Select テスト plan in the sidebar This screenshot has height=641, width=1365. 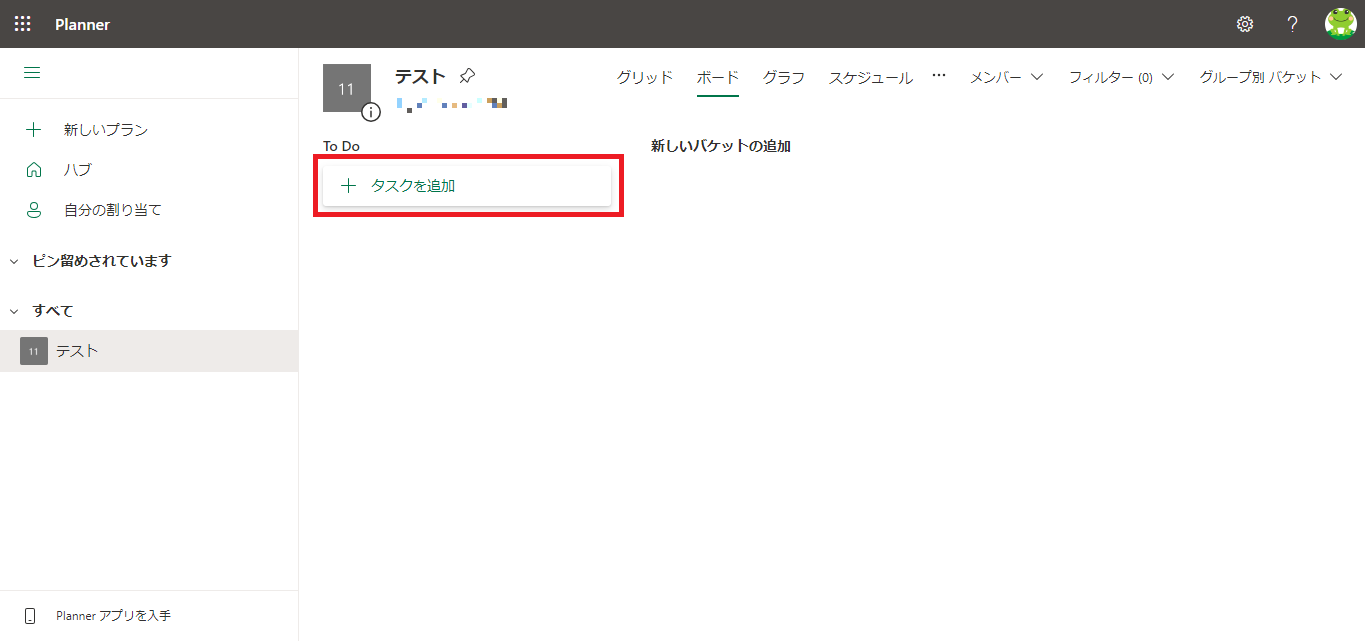(77, 351)
